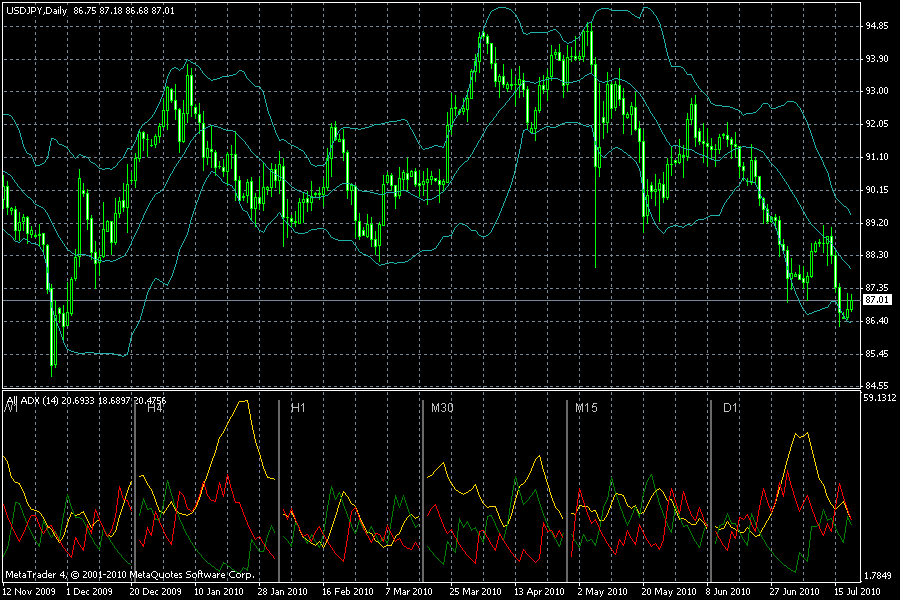Click the MetaTrader 4 copyright text
This screenshot has width=900, height=600.
coord(130,574)
